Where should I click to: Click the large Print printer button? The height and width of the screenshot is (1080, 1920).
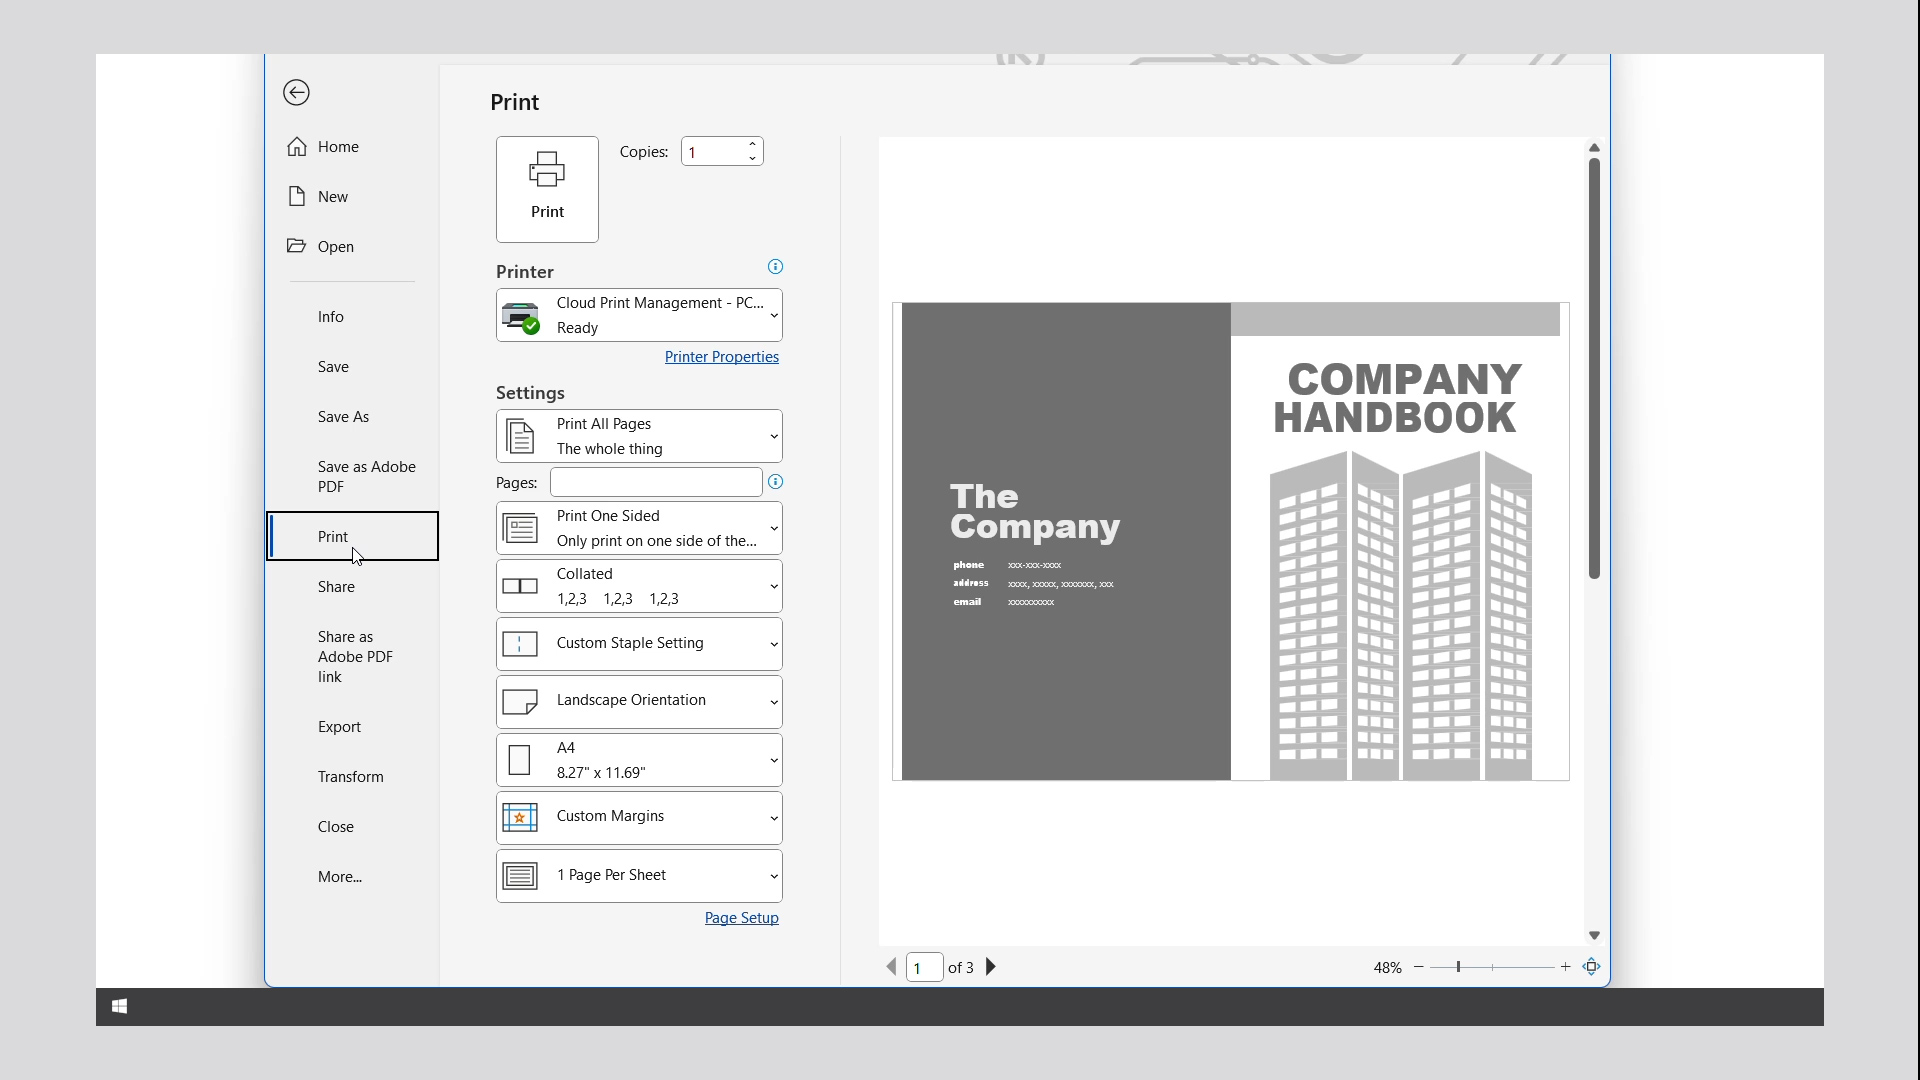click(x=547, y=189)
